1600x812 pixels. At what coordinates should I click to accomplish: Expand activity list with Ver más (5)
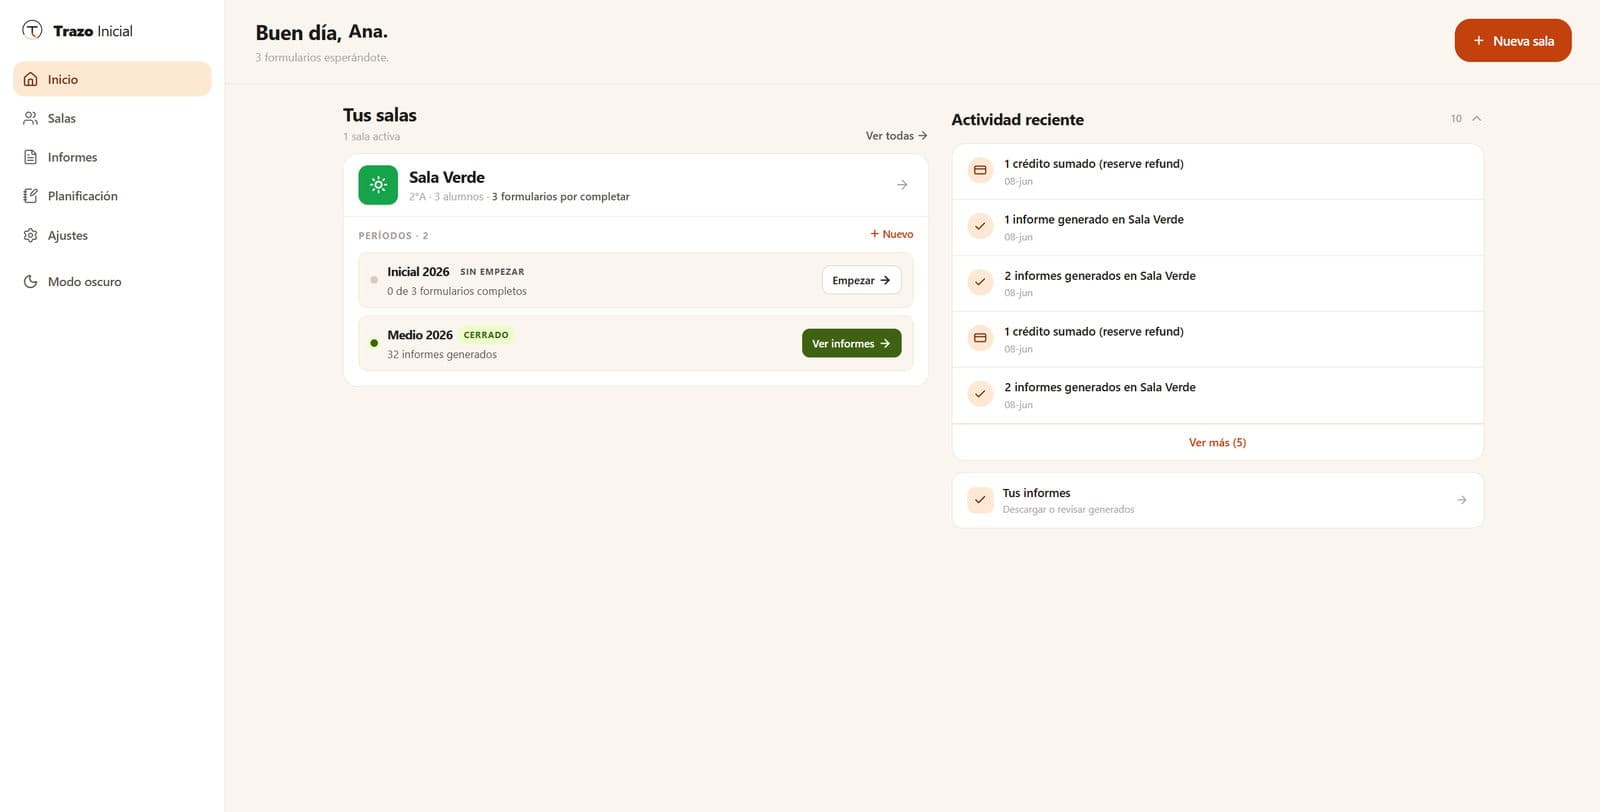pos(1217,442)
